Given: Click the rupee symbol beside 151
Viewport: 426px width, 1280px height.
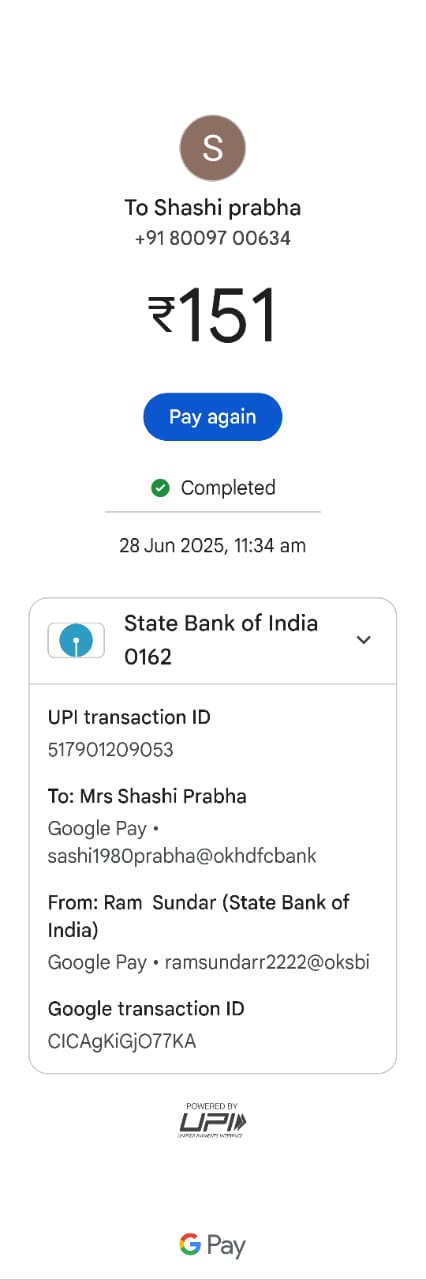Looking at the screenshot, I should pyautogui.click(x=162, y=314).
